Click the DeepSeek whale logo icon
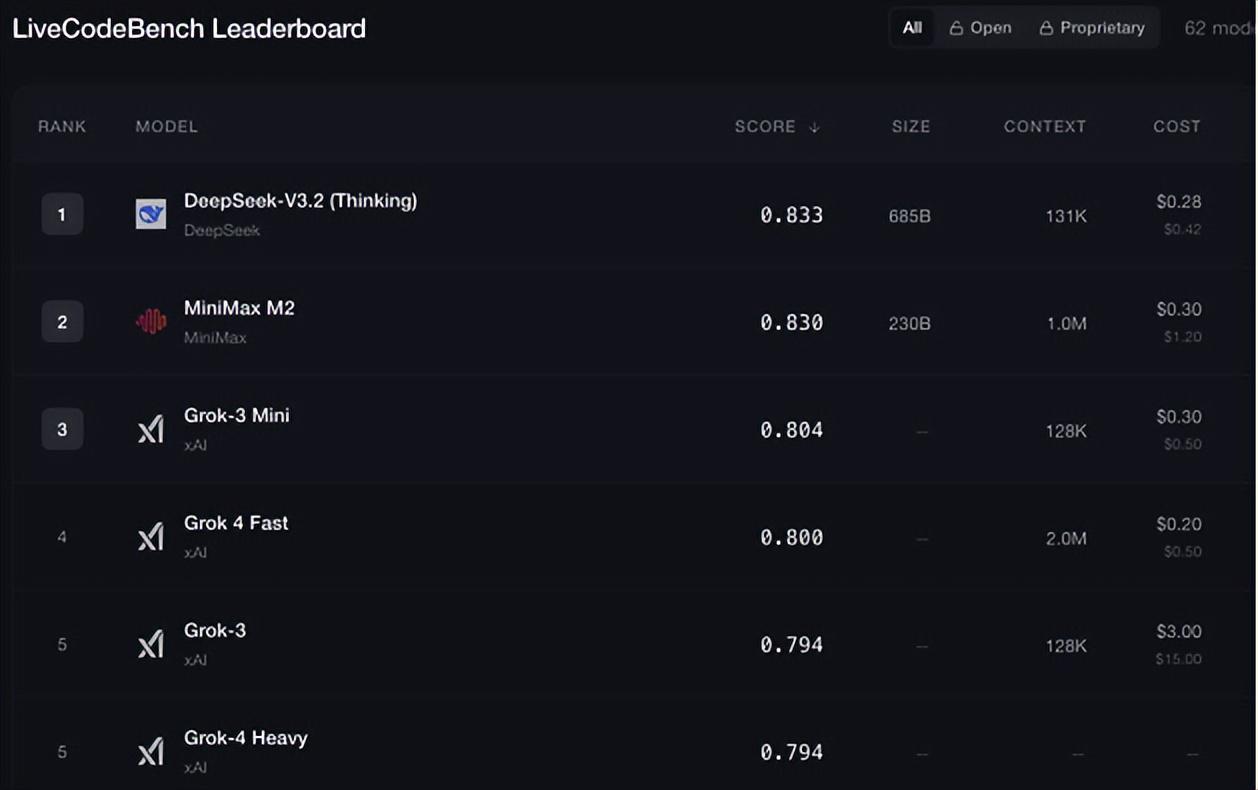The height and width of the screenshot is (790, 1258). pyautogui.click(x=151, y=214)
